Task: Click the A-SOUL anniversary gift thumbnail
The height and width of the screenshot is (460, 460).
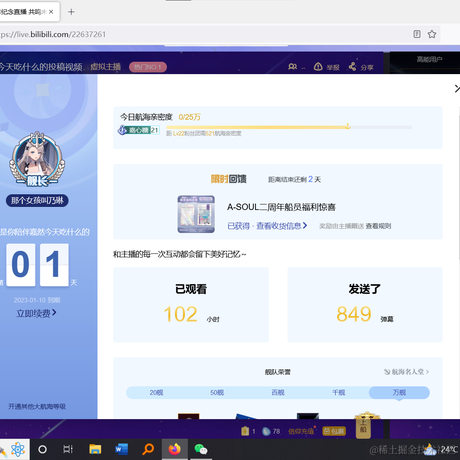Action: coord(196,214)
